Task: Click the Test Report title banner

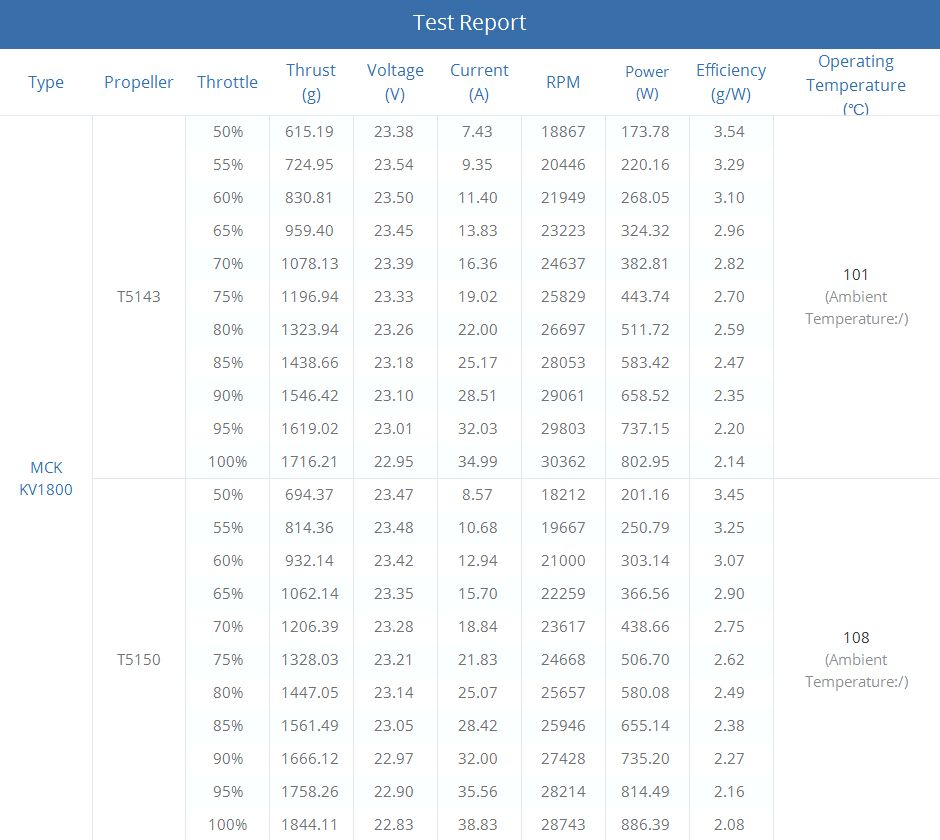Action: click(x=470, y=24)
